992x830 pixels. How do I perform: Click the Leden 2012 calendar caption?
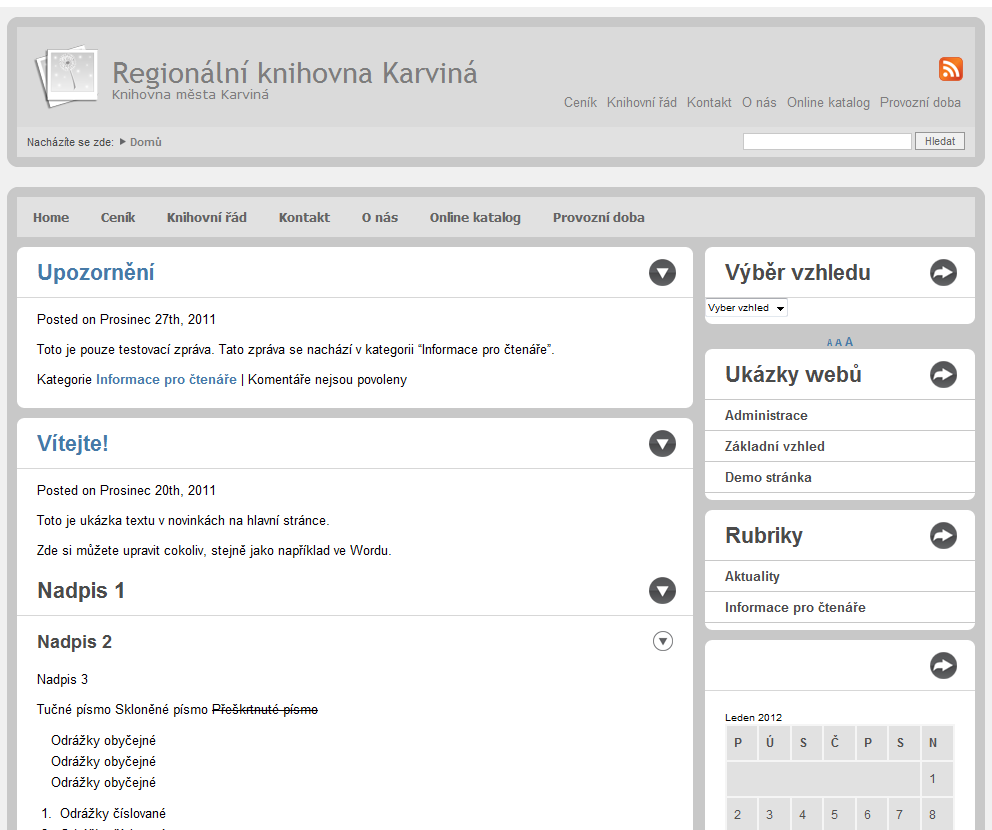(753, 717)
